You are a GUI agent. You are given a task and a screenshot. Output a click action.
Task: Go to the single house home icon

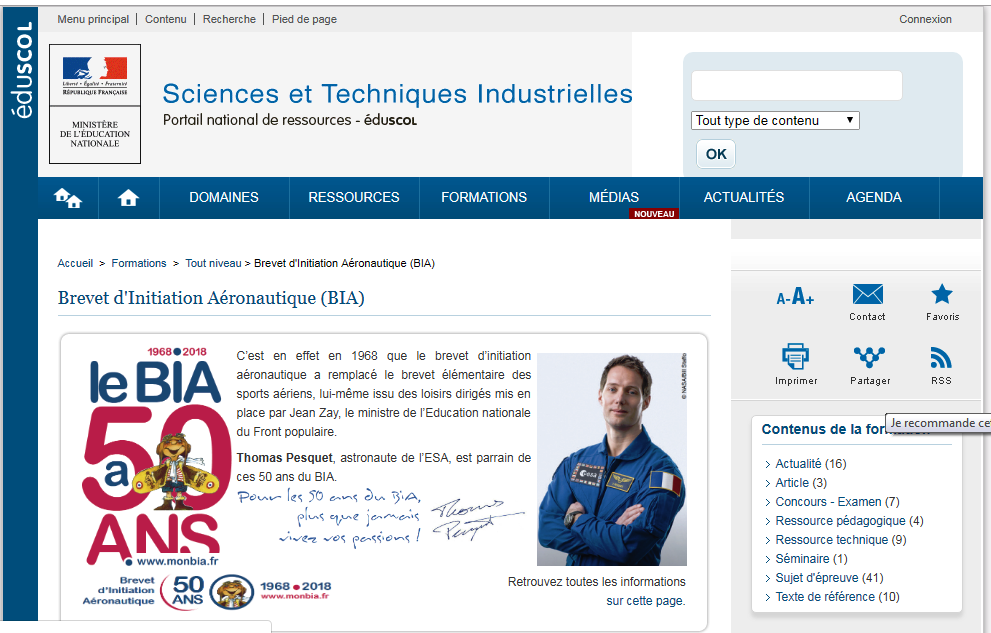pyautogui.click(x=128, y=198)
